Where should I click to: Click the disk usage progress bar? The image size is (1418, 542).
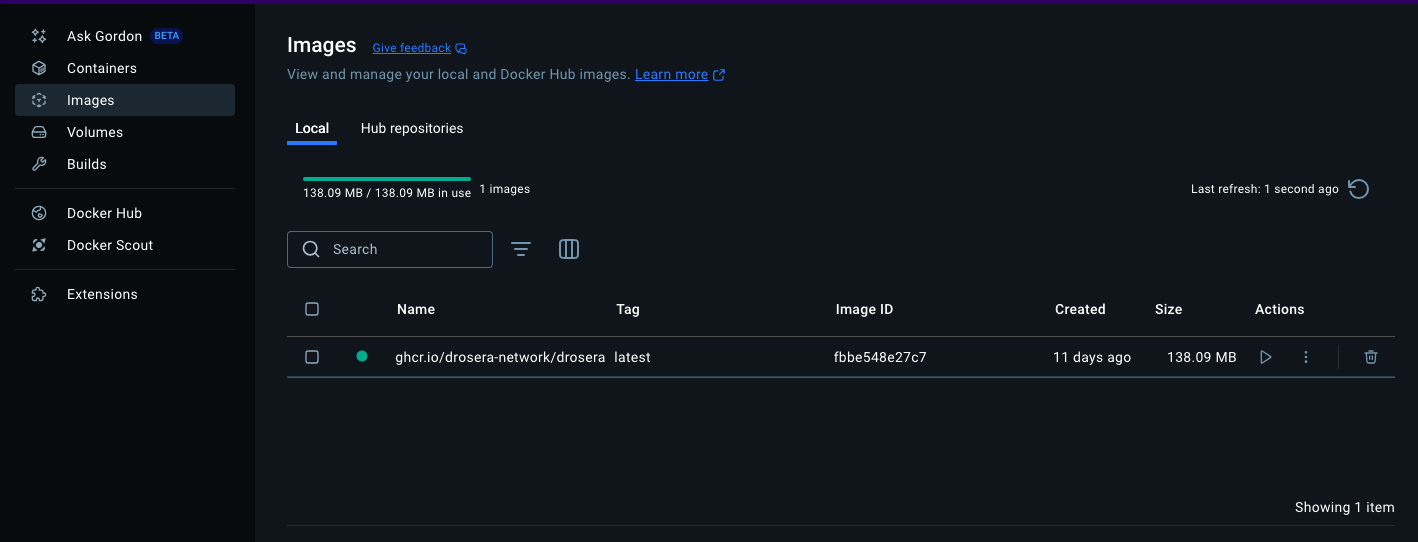tap(387, 179)
